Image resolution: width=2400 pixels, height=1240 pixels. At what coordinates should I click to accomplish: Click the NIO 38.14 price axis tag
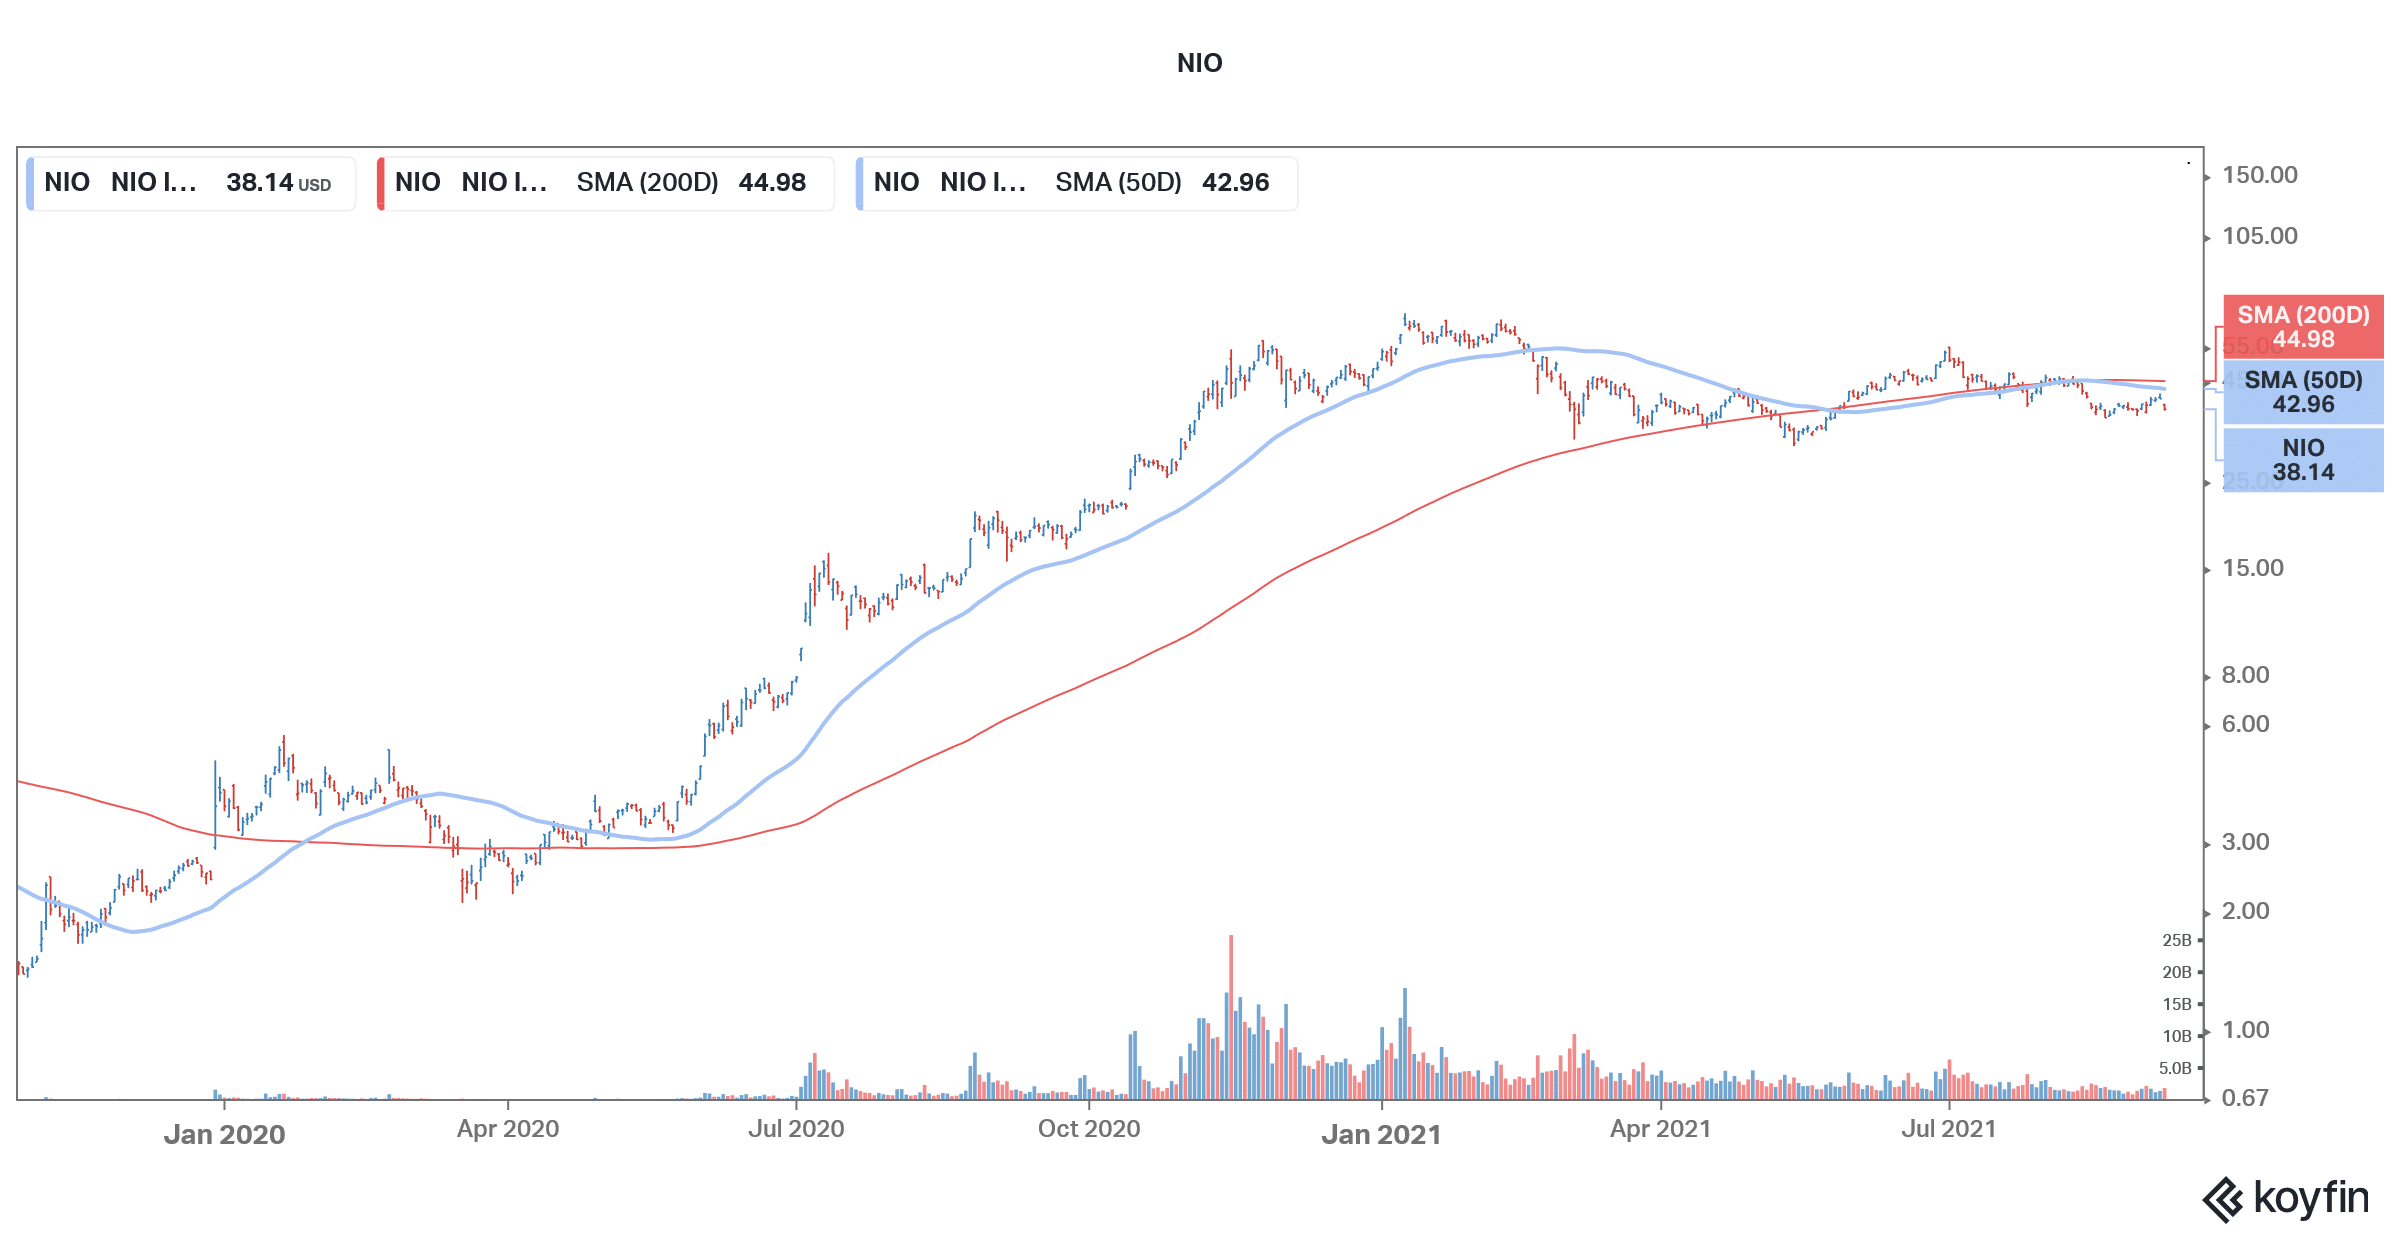(x=2303, y=460)
